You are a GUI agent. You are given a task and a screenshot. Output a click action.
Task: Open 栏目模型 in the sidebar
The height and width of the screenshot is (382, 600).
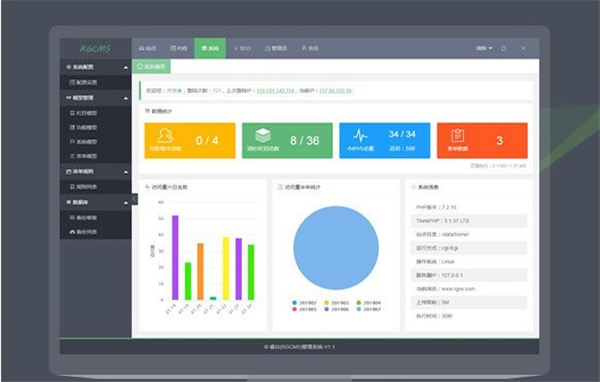(x=95, y=113)
